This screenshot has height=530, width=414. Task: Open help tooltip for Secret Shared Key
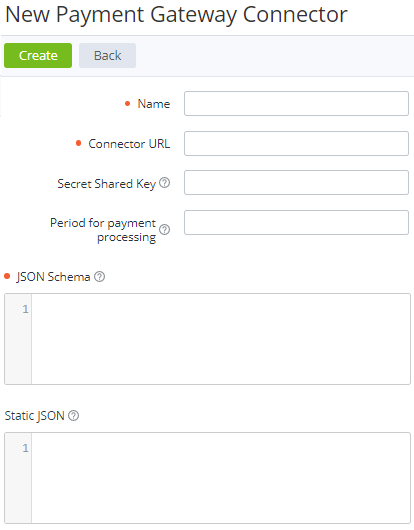165,183
